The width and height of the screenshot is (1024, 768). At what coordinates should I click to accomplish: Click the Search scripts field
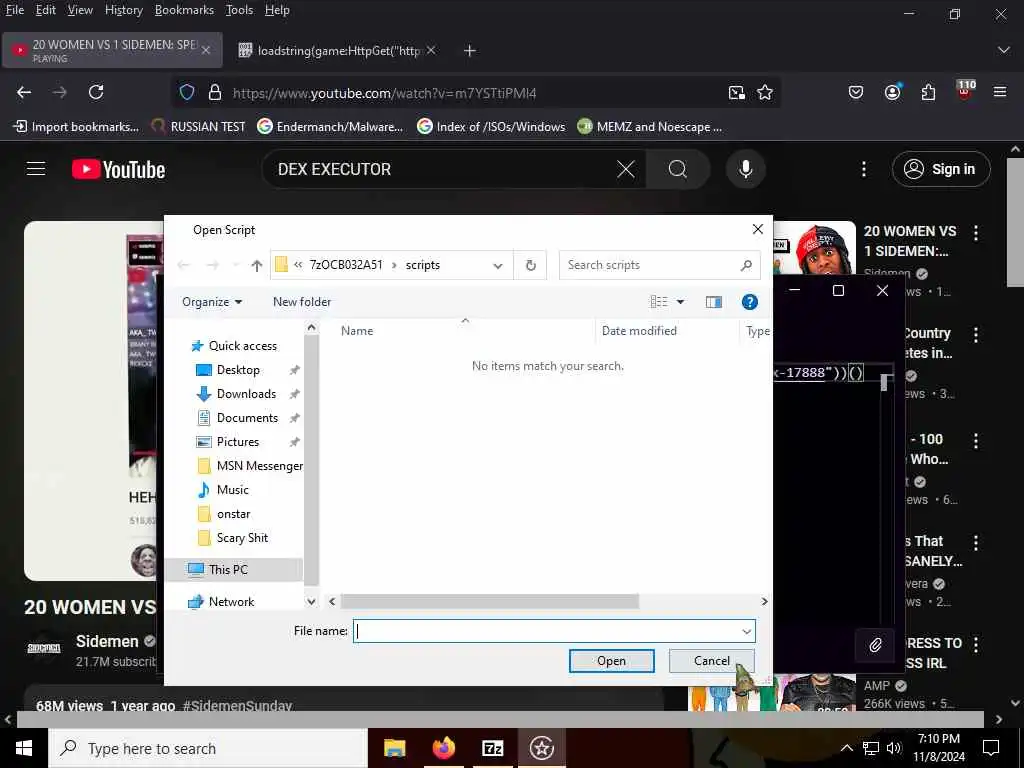coord(660,265)
